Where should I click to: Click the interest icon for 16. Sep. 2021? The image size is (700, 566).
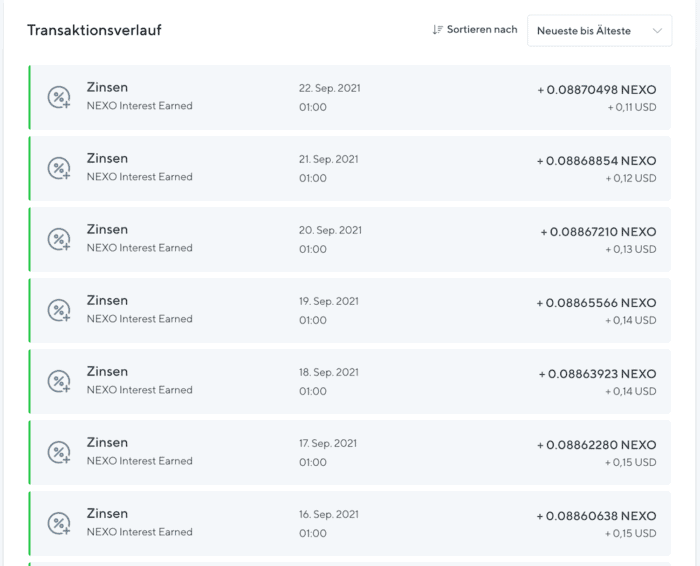pyautogui.click(x=59, y=523)
